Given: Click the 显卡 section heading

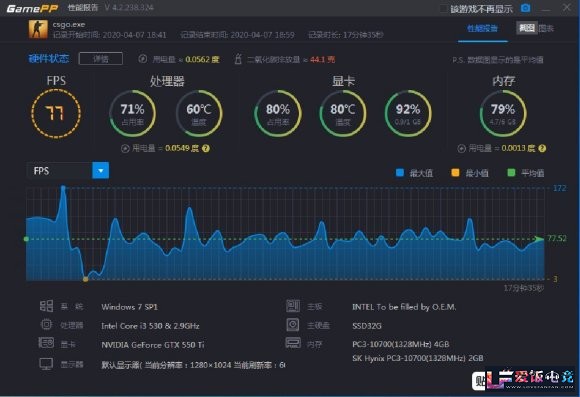Looking at the screenshot, I should coord(343,81).
